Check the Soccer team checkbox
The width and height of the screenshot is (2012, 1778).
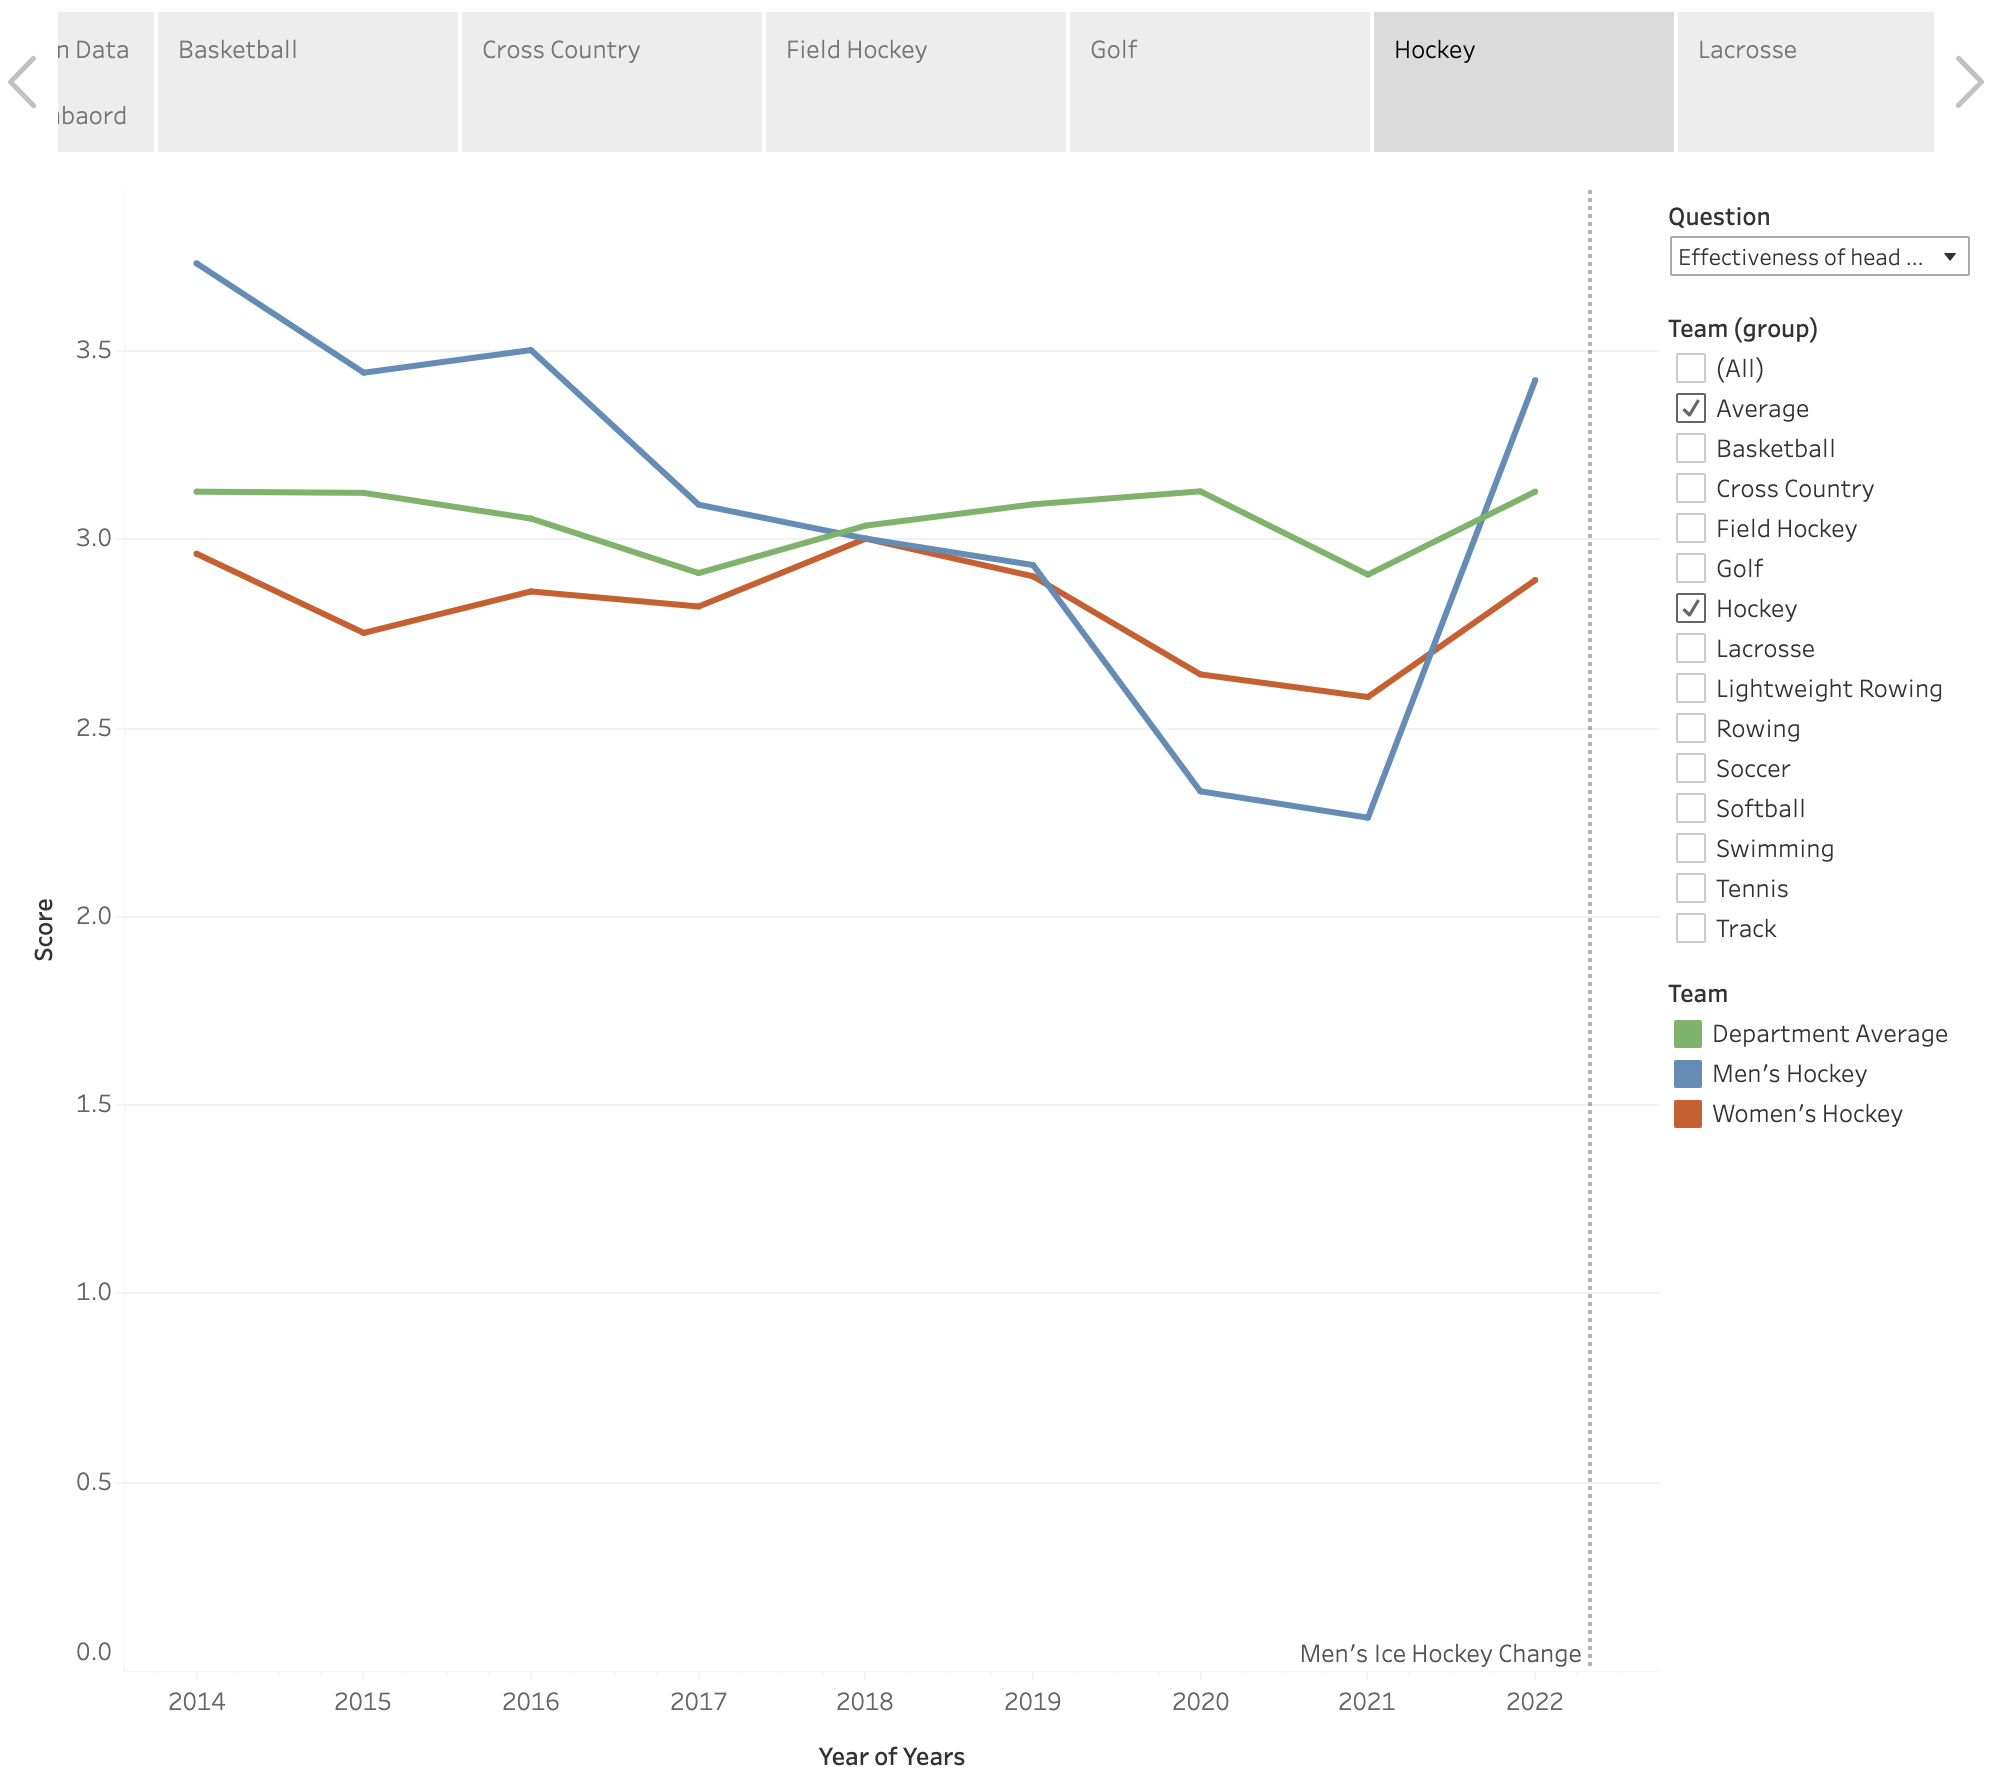[1690, 768]
